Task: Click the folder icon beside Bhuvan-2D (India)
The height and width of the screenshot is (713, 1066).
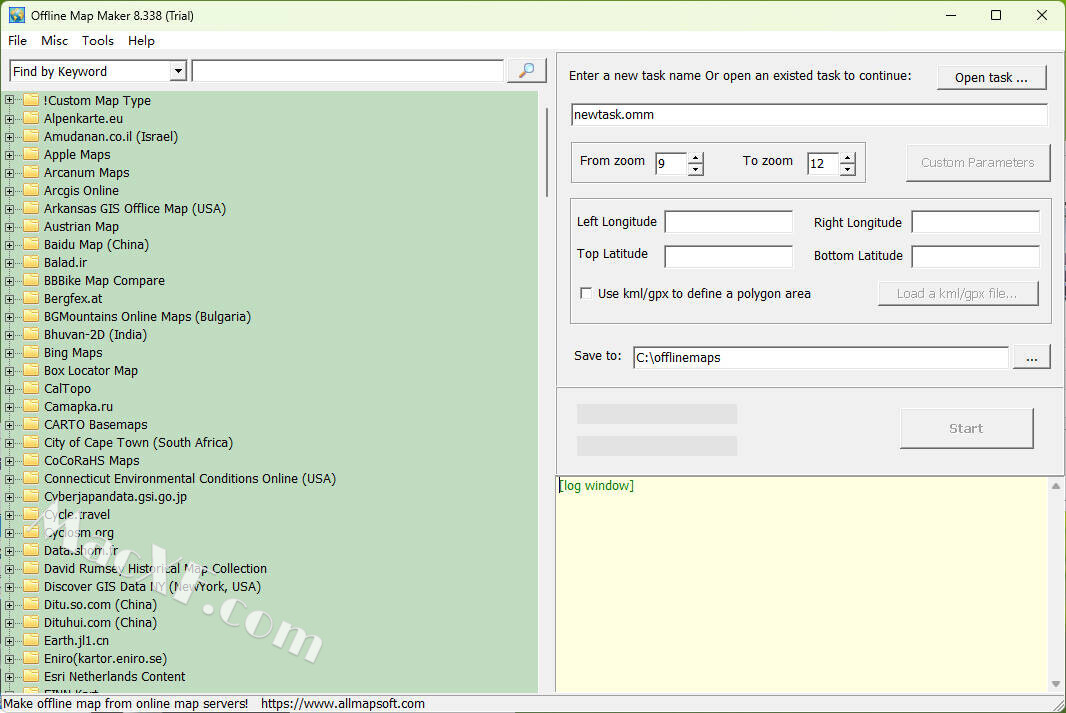Action: 31,334
